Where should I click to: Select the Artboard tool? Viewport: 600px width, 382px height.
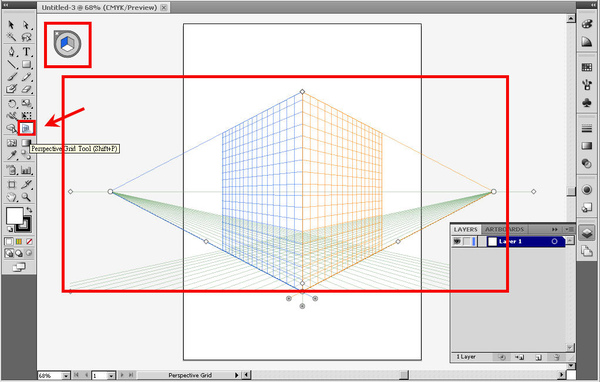click(11, 184)
